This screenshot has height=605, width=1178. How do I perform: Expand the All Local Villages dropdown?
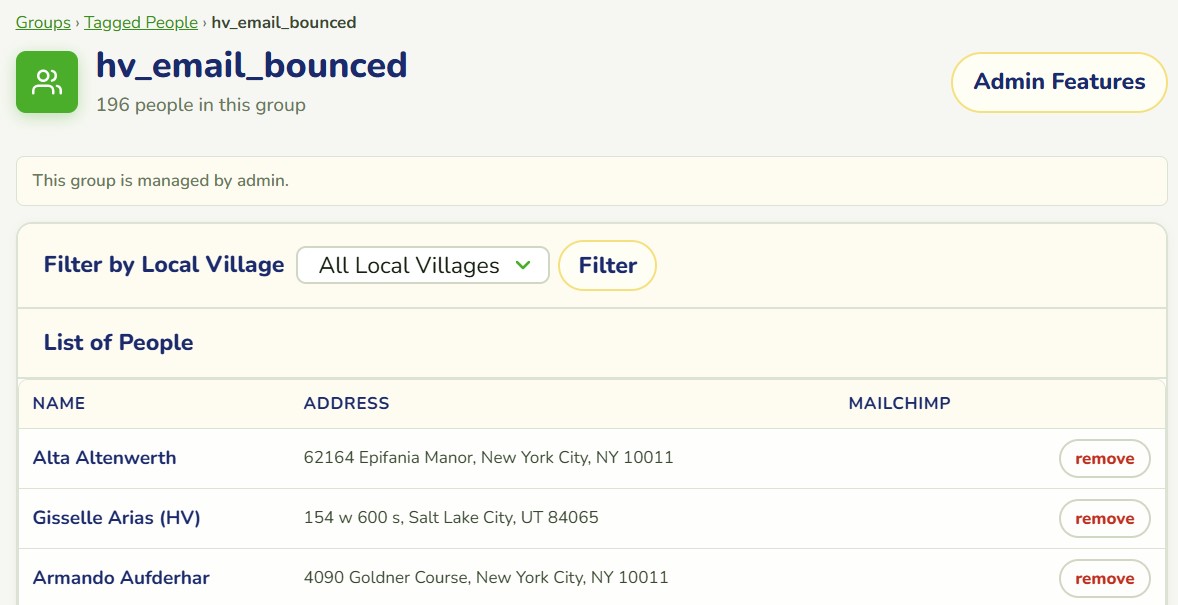pyautogui.click(x=423, y=265)
